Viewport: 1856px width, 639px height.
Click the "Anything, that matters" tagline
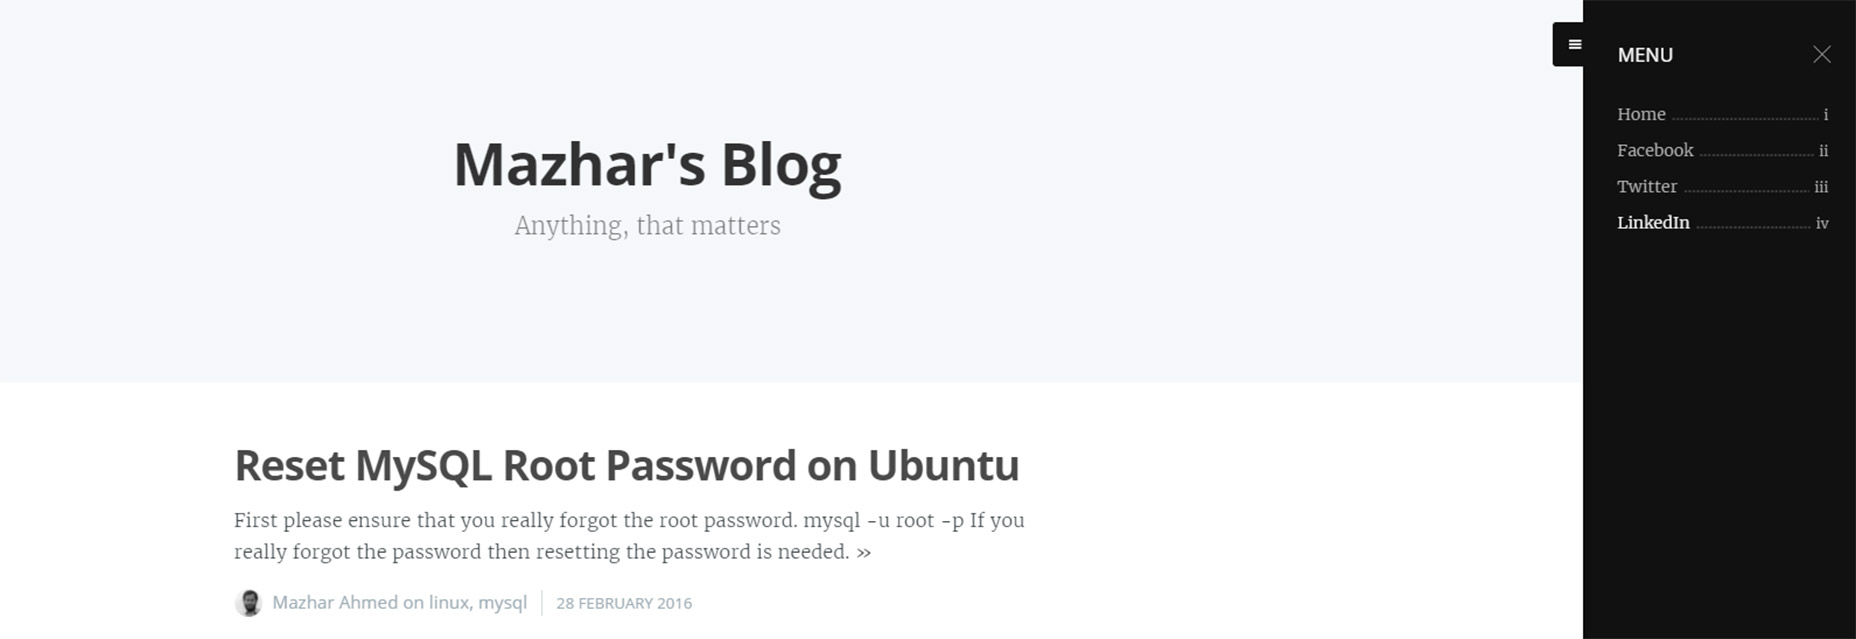tap(647, 226)
